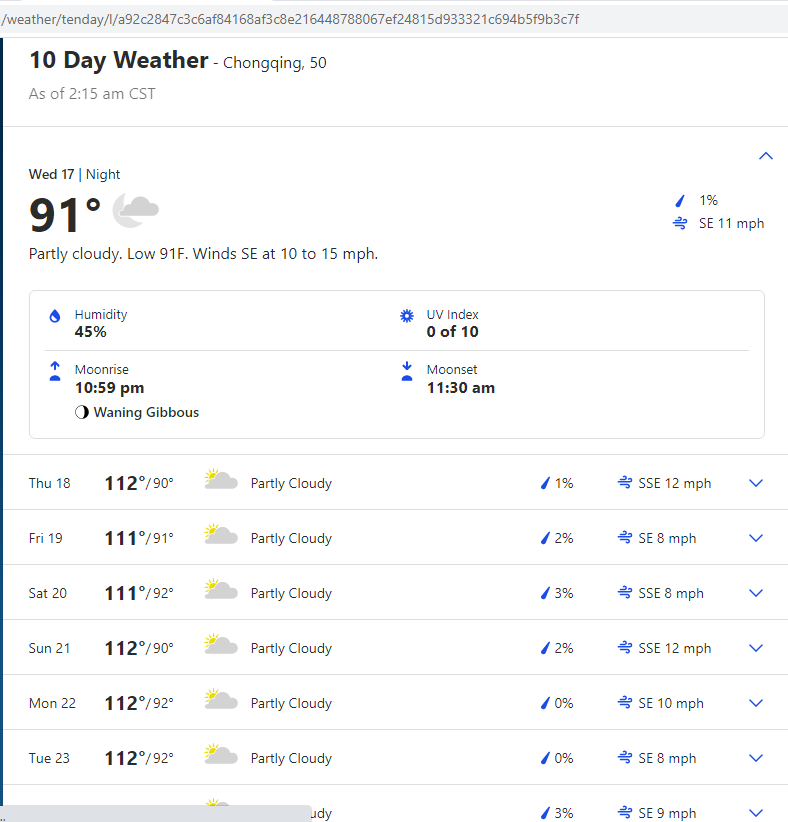The height and width of the screenshot is (822, 788).
Task: Click the Humidity droplet icon
Action: point(55,316)
